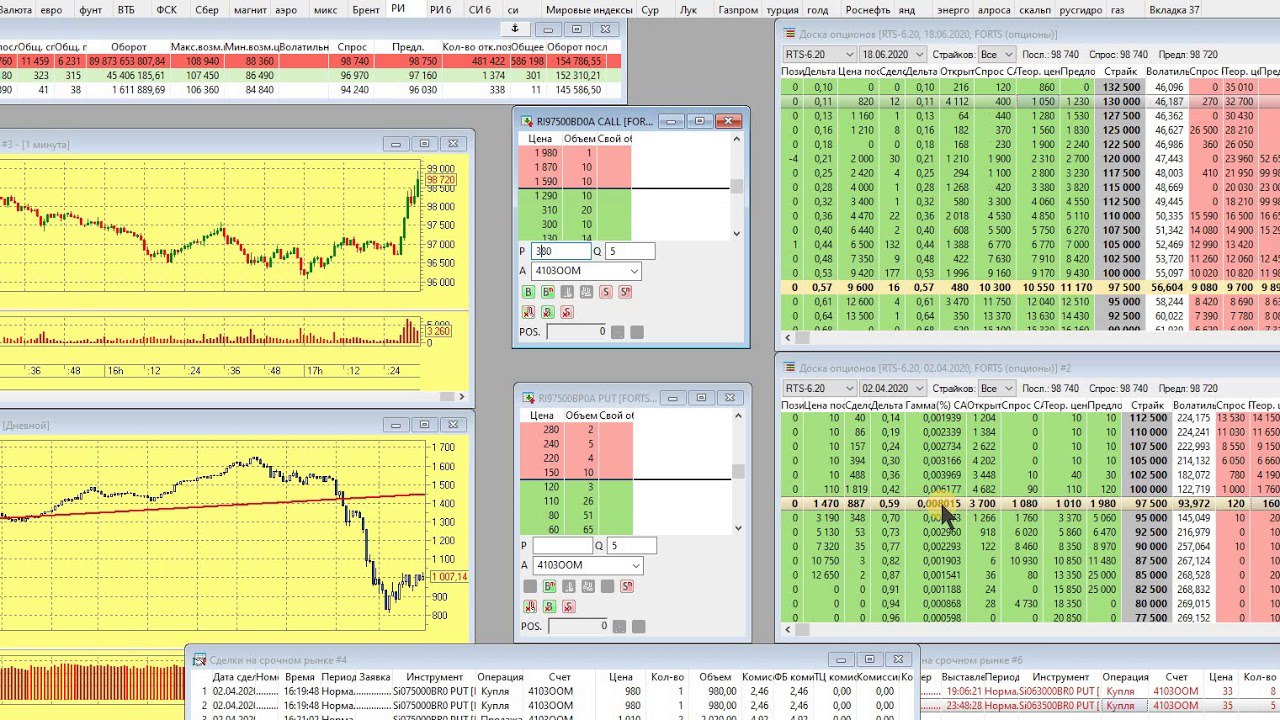Click 'Инструмент' column header in deals table #4
The height and width of the screenshot is (720, 1280).
pos(434,677)
